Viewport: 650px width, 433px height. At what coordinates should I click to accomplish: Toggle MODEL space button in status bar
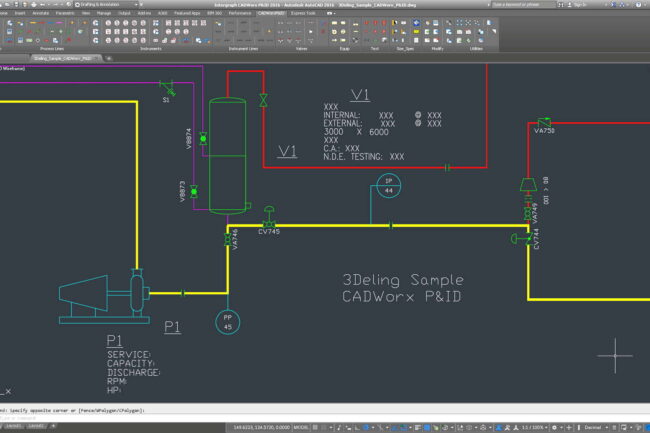[x=300, y=425]
